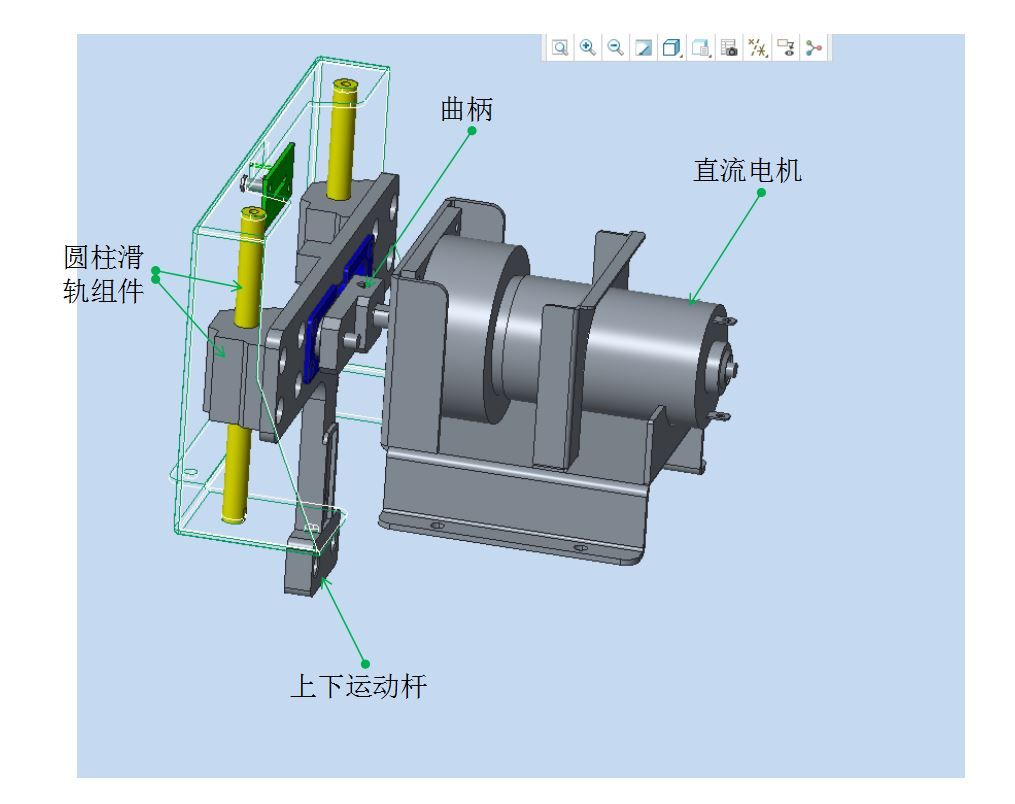
Task: Open the Display Style cube dropdown
Action: 672,47
